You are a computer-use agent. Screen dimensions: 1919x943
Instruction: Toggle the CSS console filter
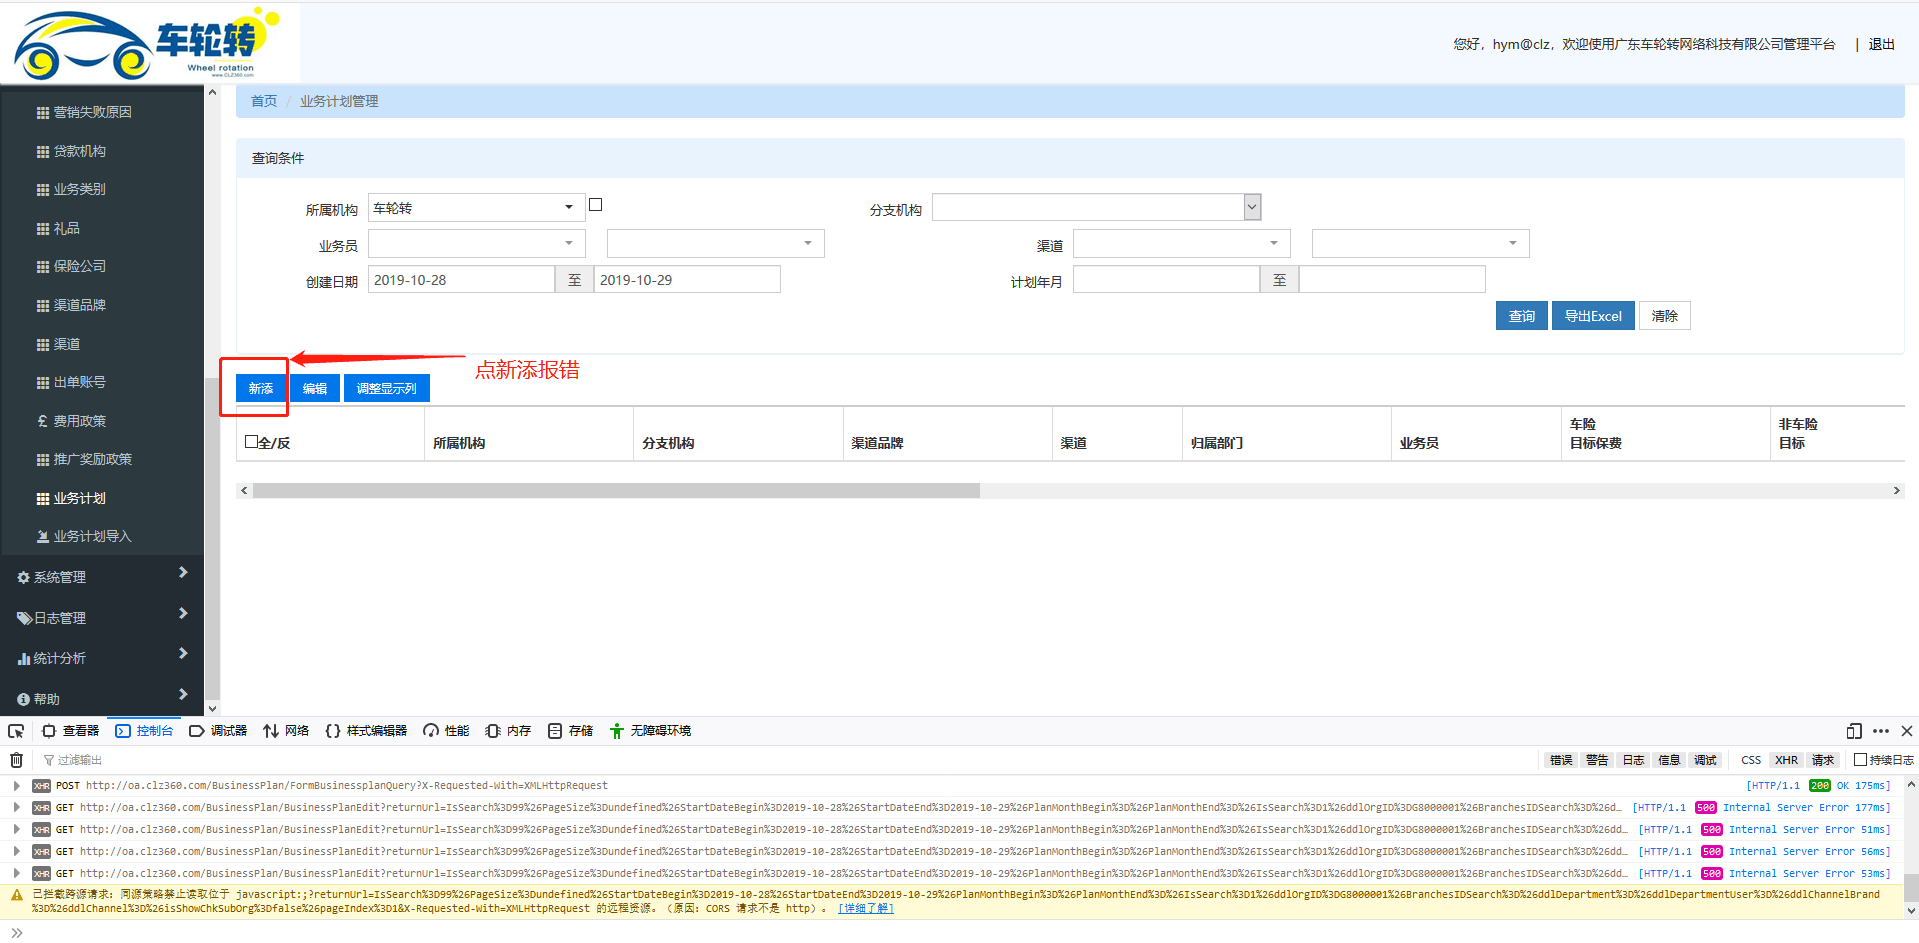pos(1751,760)
